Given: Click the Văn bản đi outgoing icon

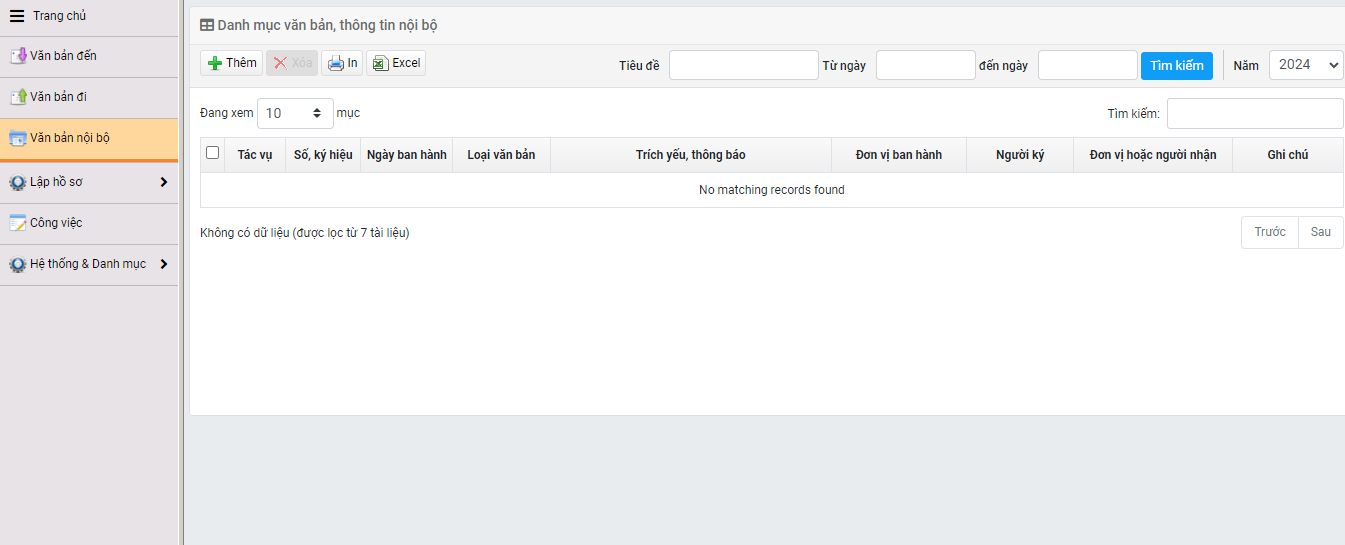Looking at the screenshot, I should [x=17, y=97].
